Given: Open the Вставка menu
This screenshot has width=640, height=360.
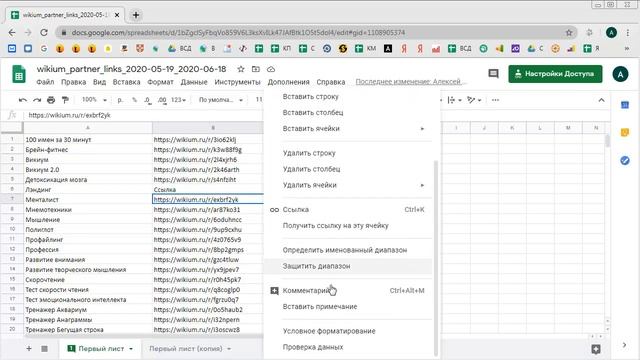Looking at the screenshot, I should pos(127,82).
